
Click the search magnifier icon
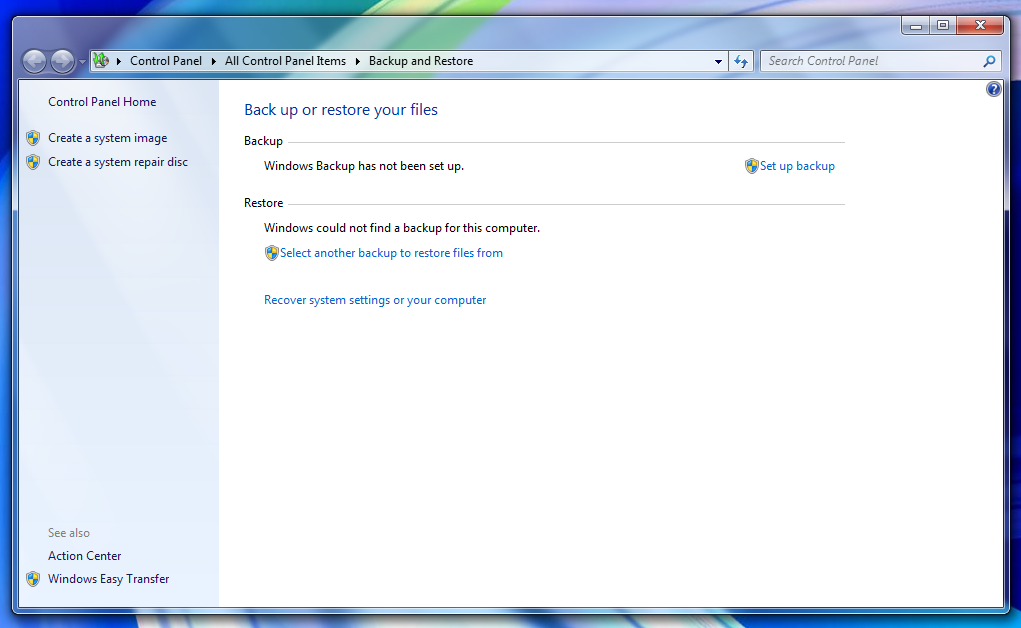[990, 61]
